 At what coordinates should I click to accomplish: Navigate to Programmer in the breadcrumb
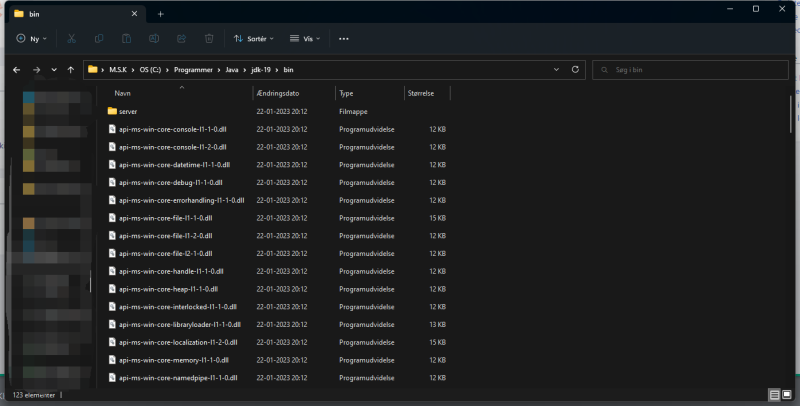click(193, 70)
